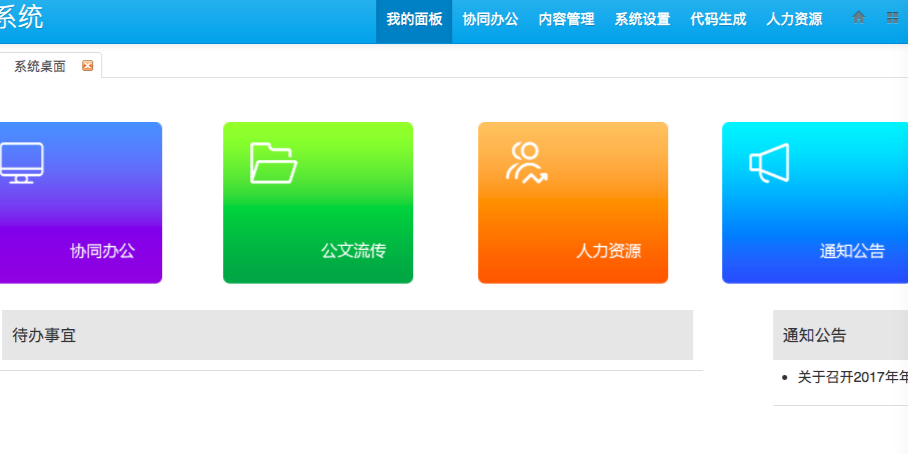The width and height of the screenshot is (908, 454).
Task: Click the open folder icon on 公文流传 card
Action: point(273,163)
